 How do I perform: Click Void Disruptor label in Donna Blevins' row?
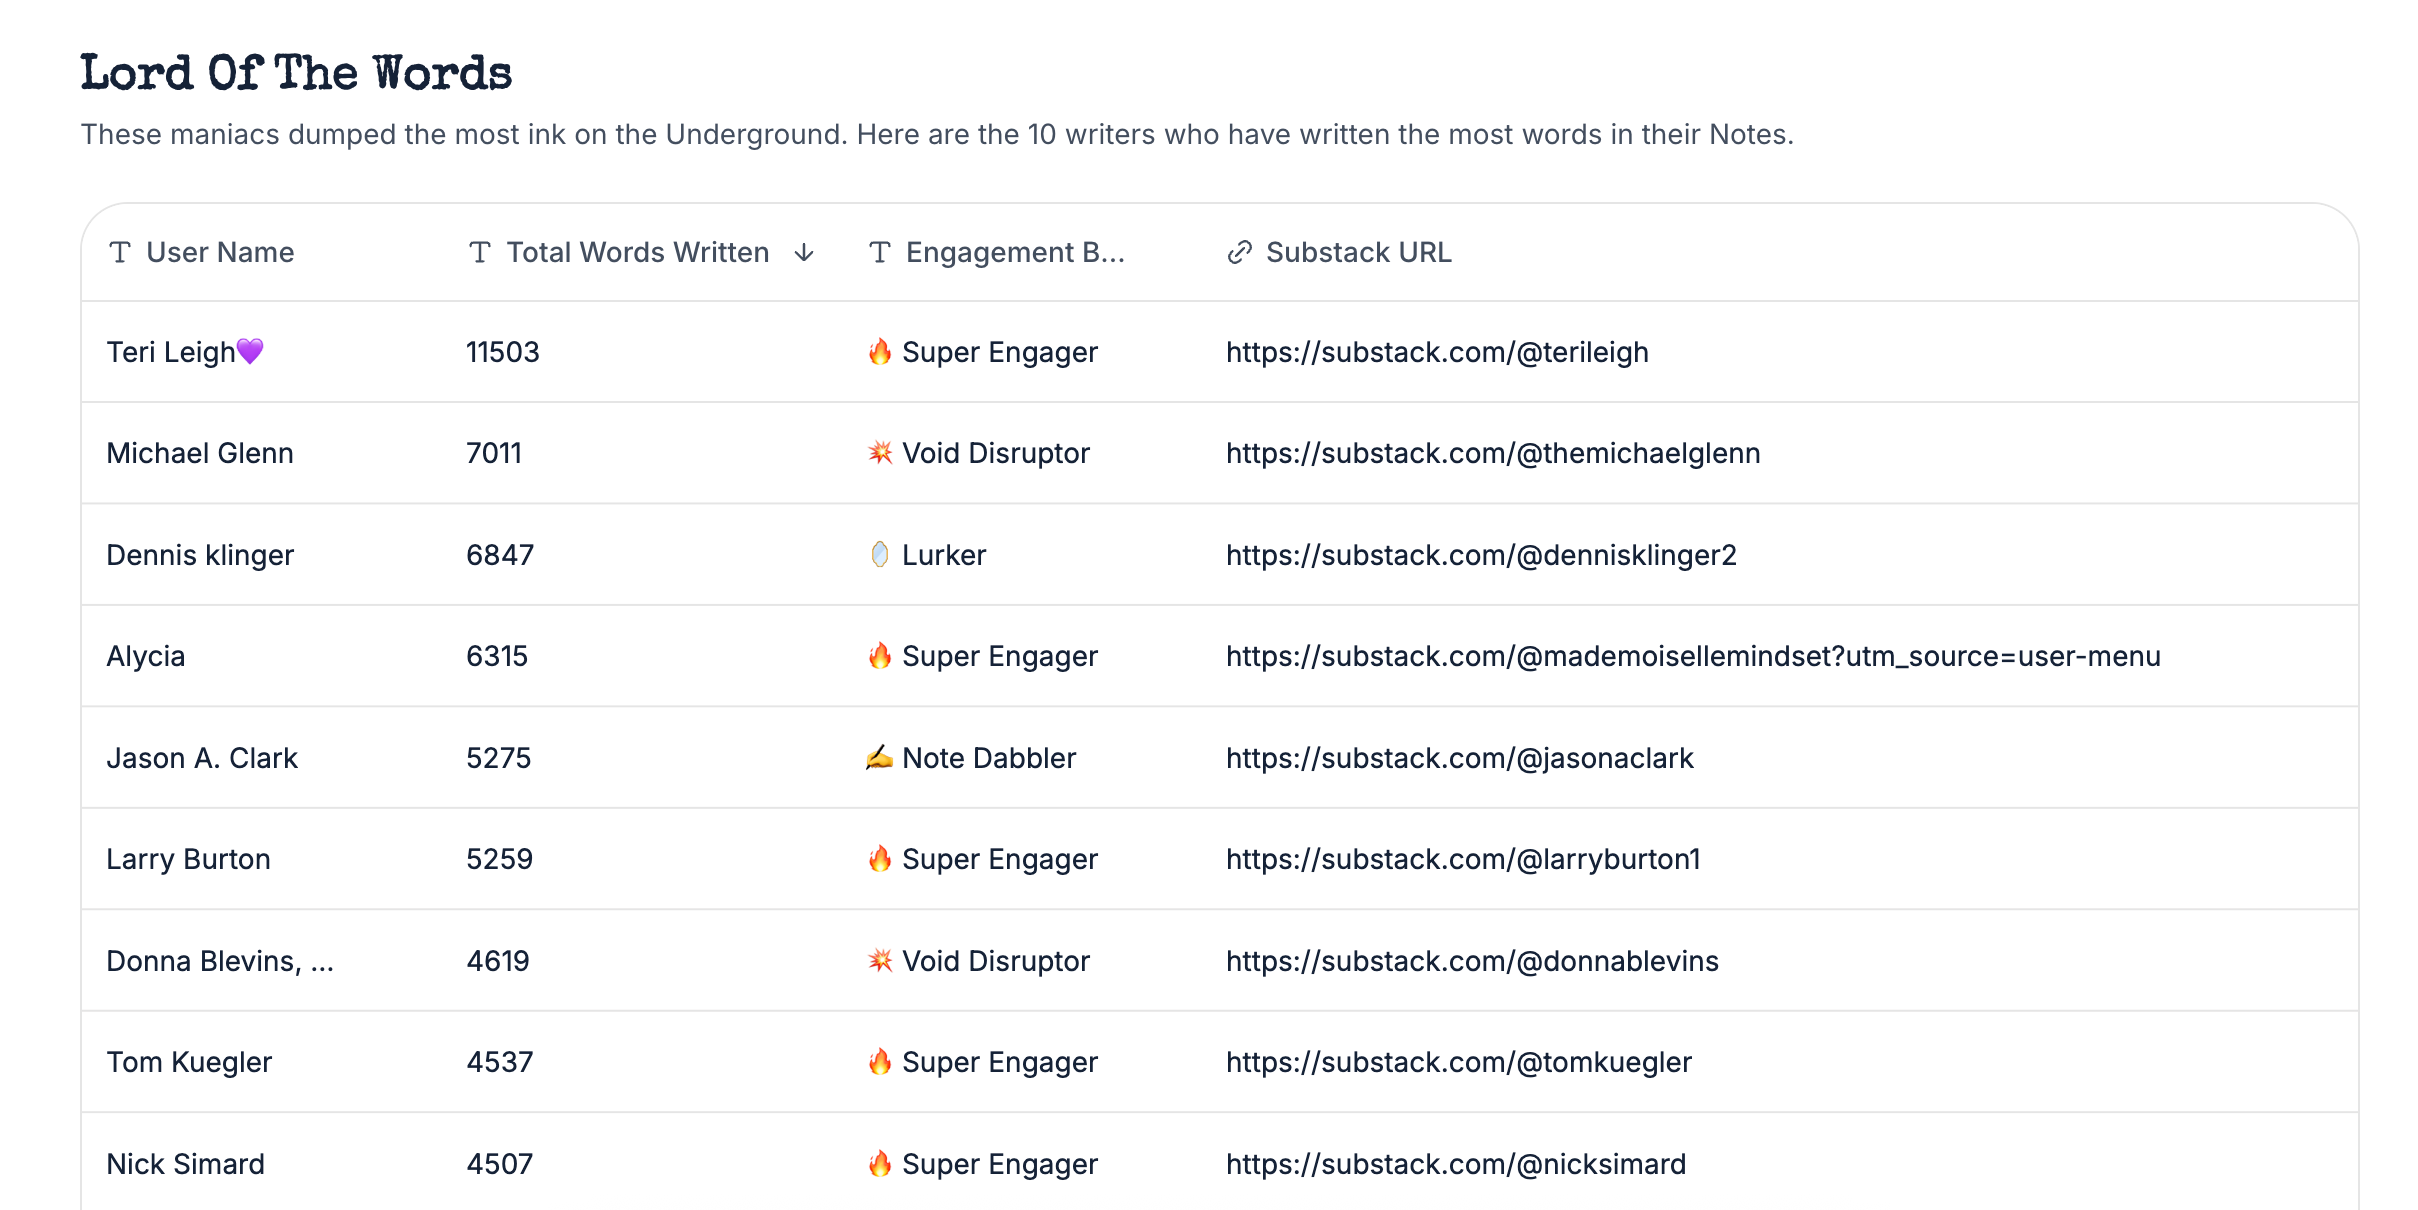point(996,961)
